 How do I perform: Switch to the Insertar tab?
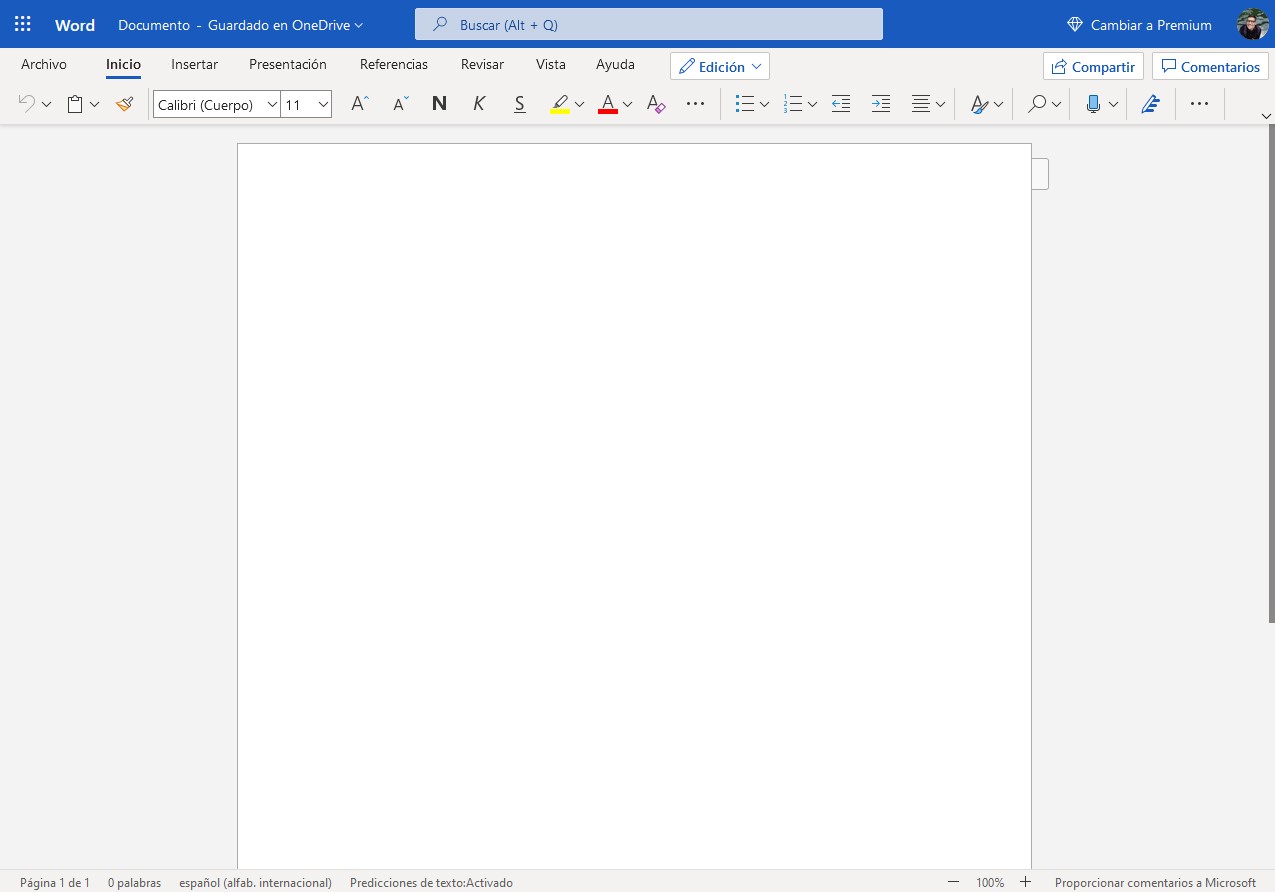194,64
